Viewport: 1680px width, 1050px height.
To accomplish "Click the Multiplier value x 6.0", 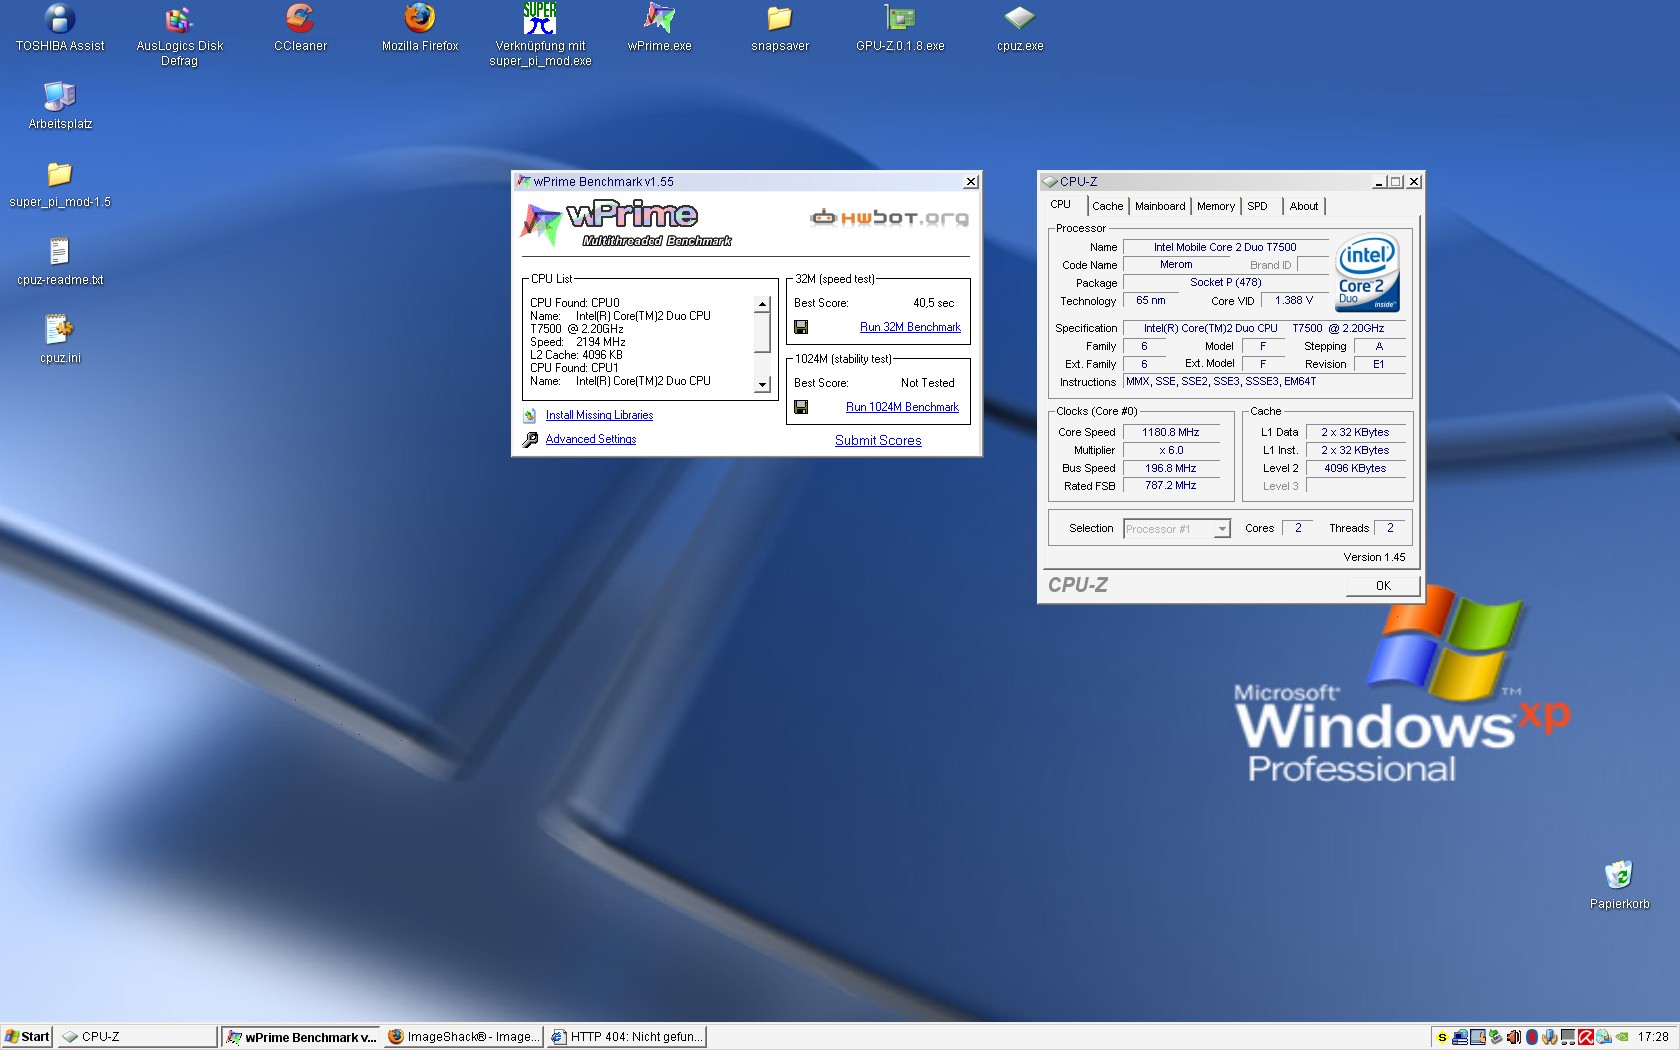I will 1170,450.
